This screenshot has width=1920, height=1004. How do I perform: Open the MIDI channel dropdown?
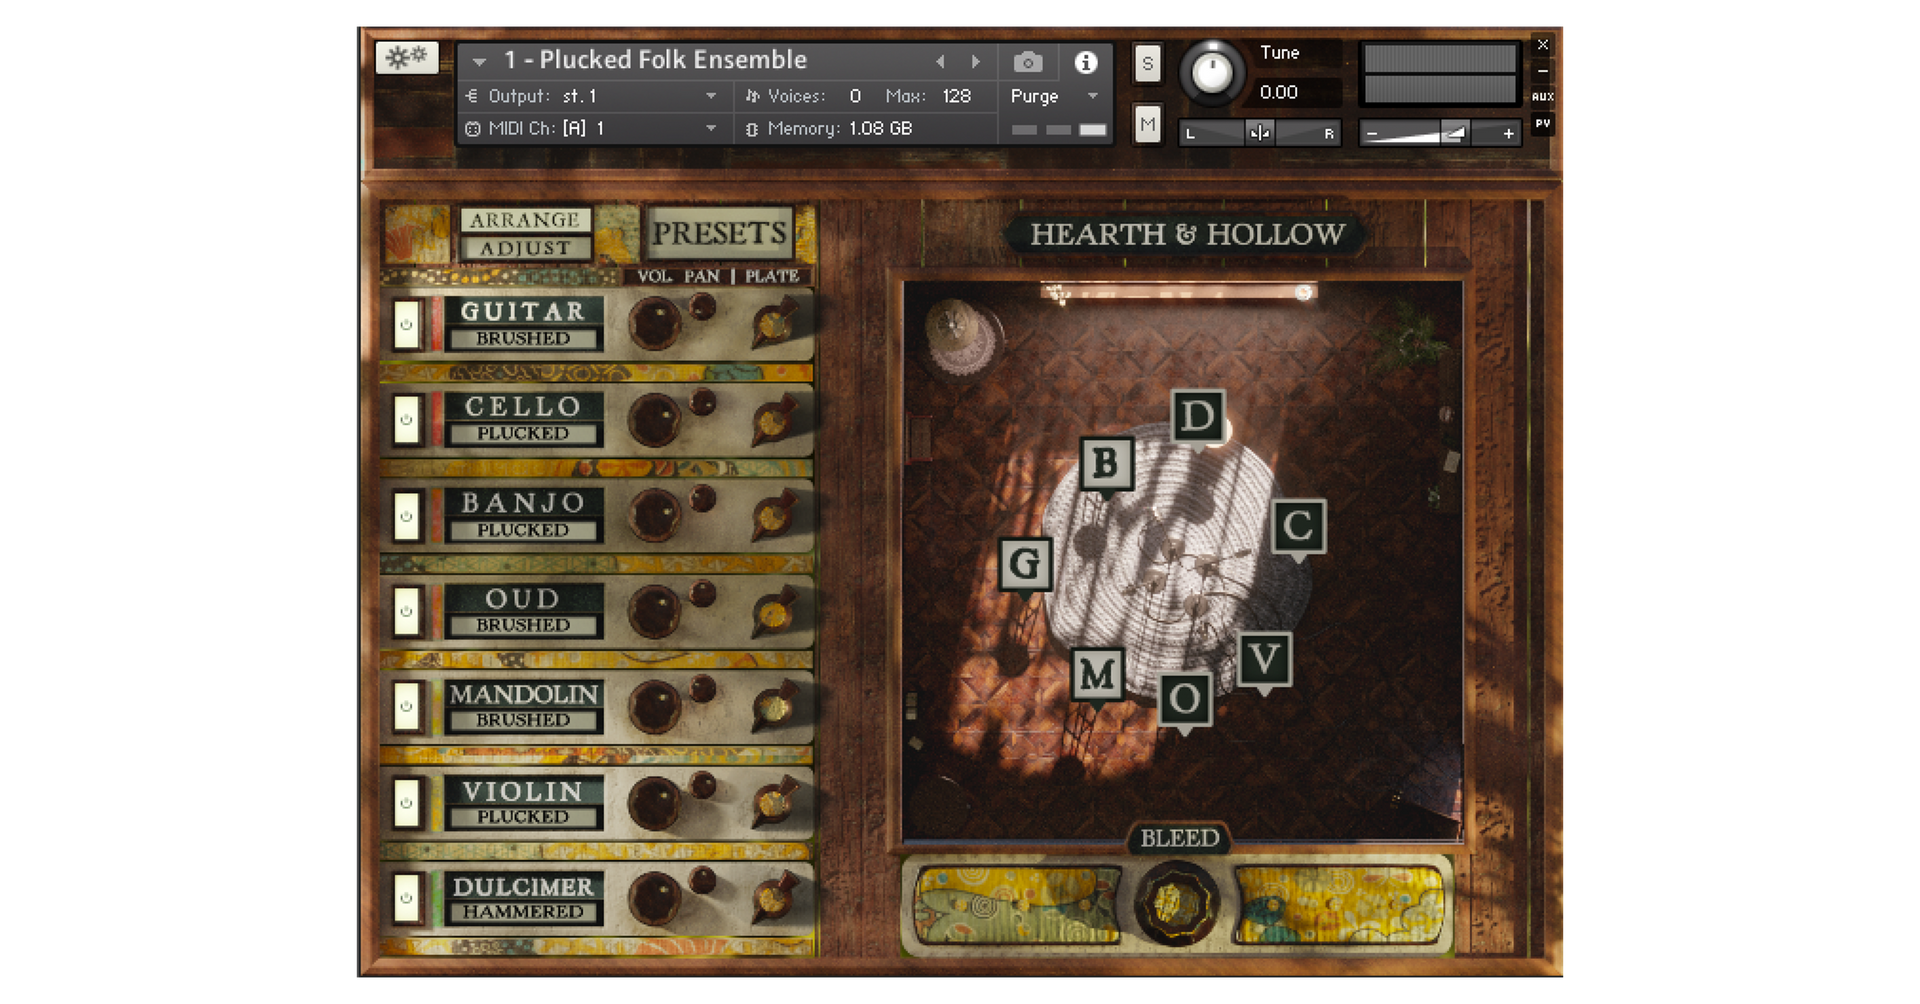click(710, 128)
